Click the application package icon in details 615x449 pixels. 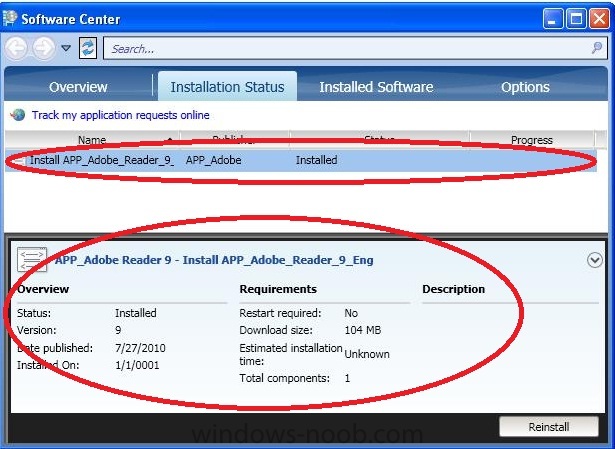(32, 259)
